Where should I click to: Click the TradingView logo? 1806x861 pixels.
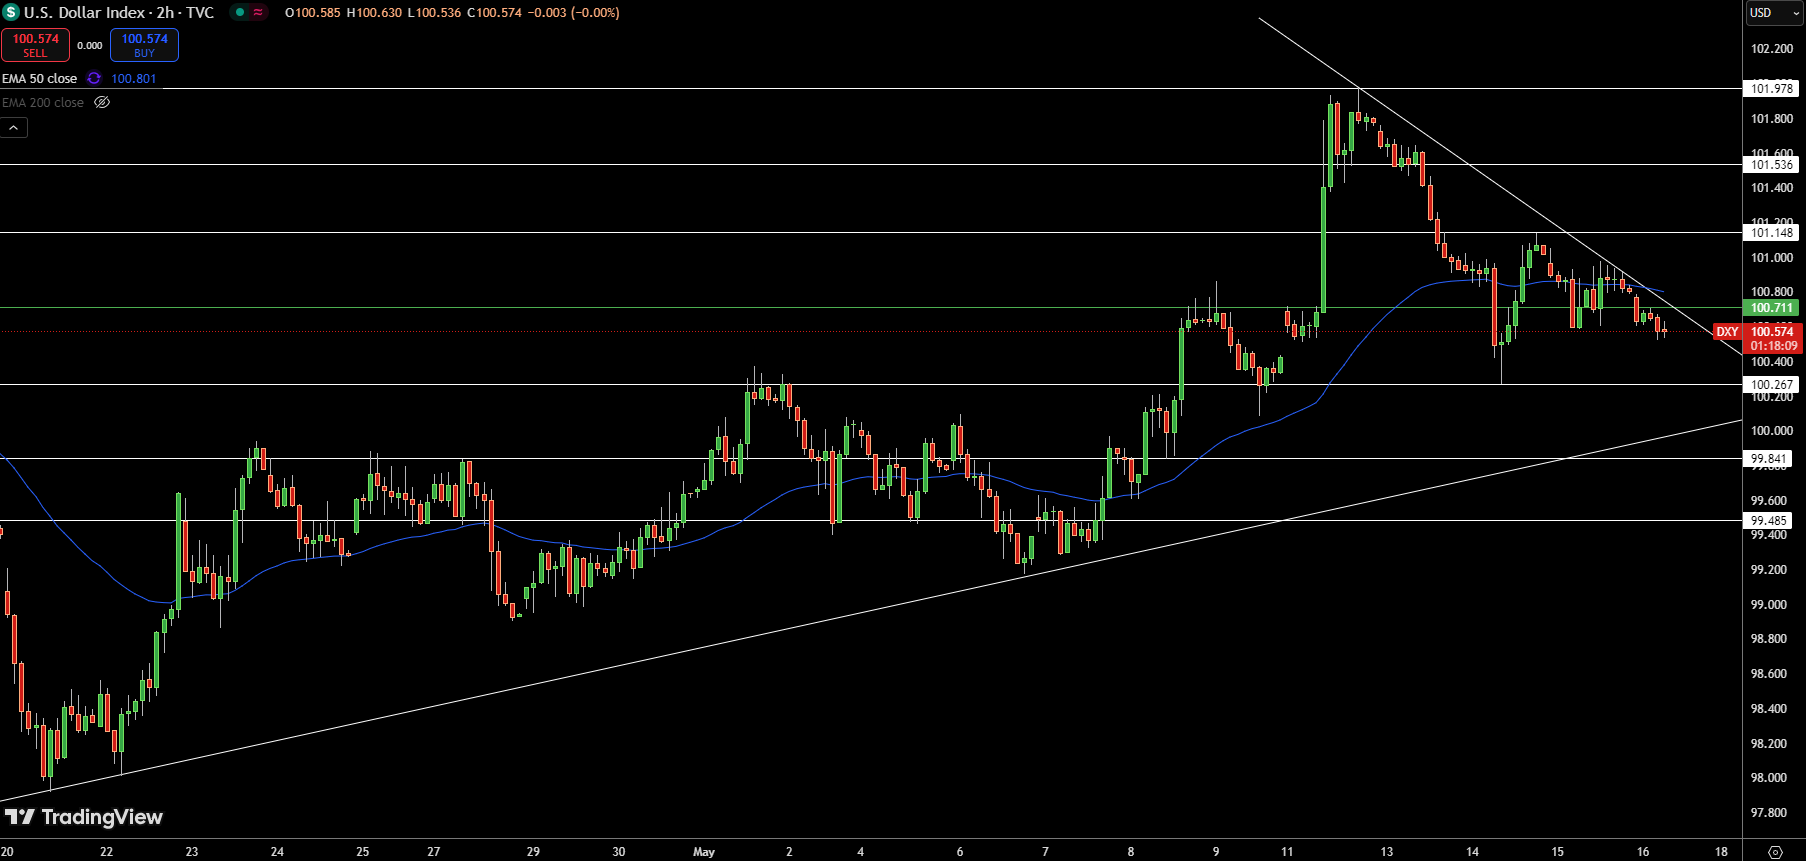tap(84, 817)
